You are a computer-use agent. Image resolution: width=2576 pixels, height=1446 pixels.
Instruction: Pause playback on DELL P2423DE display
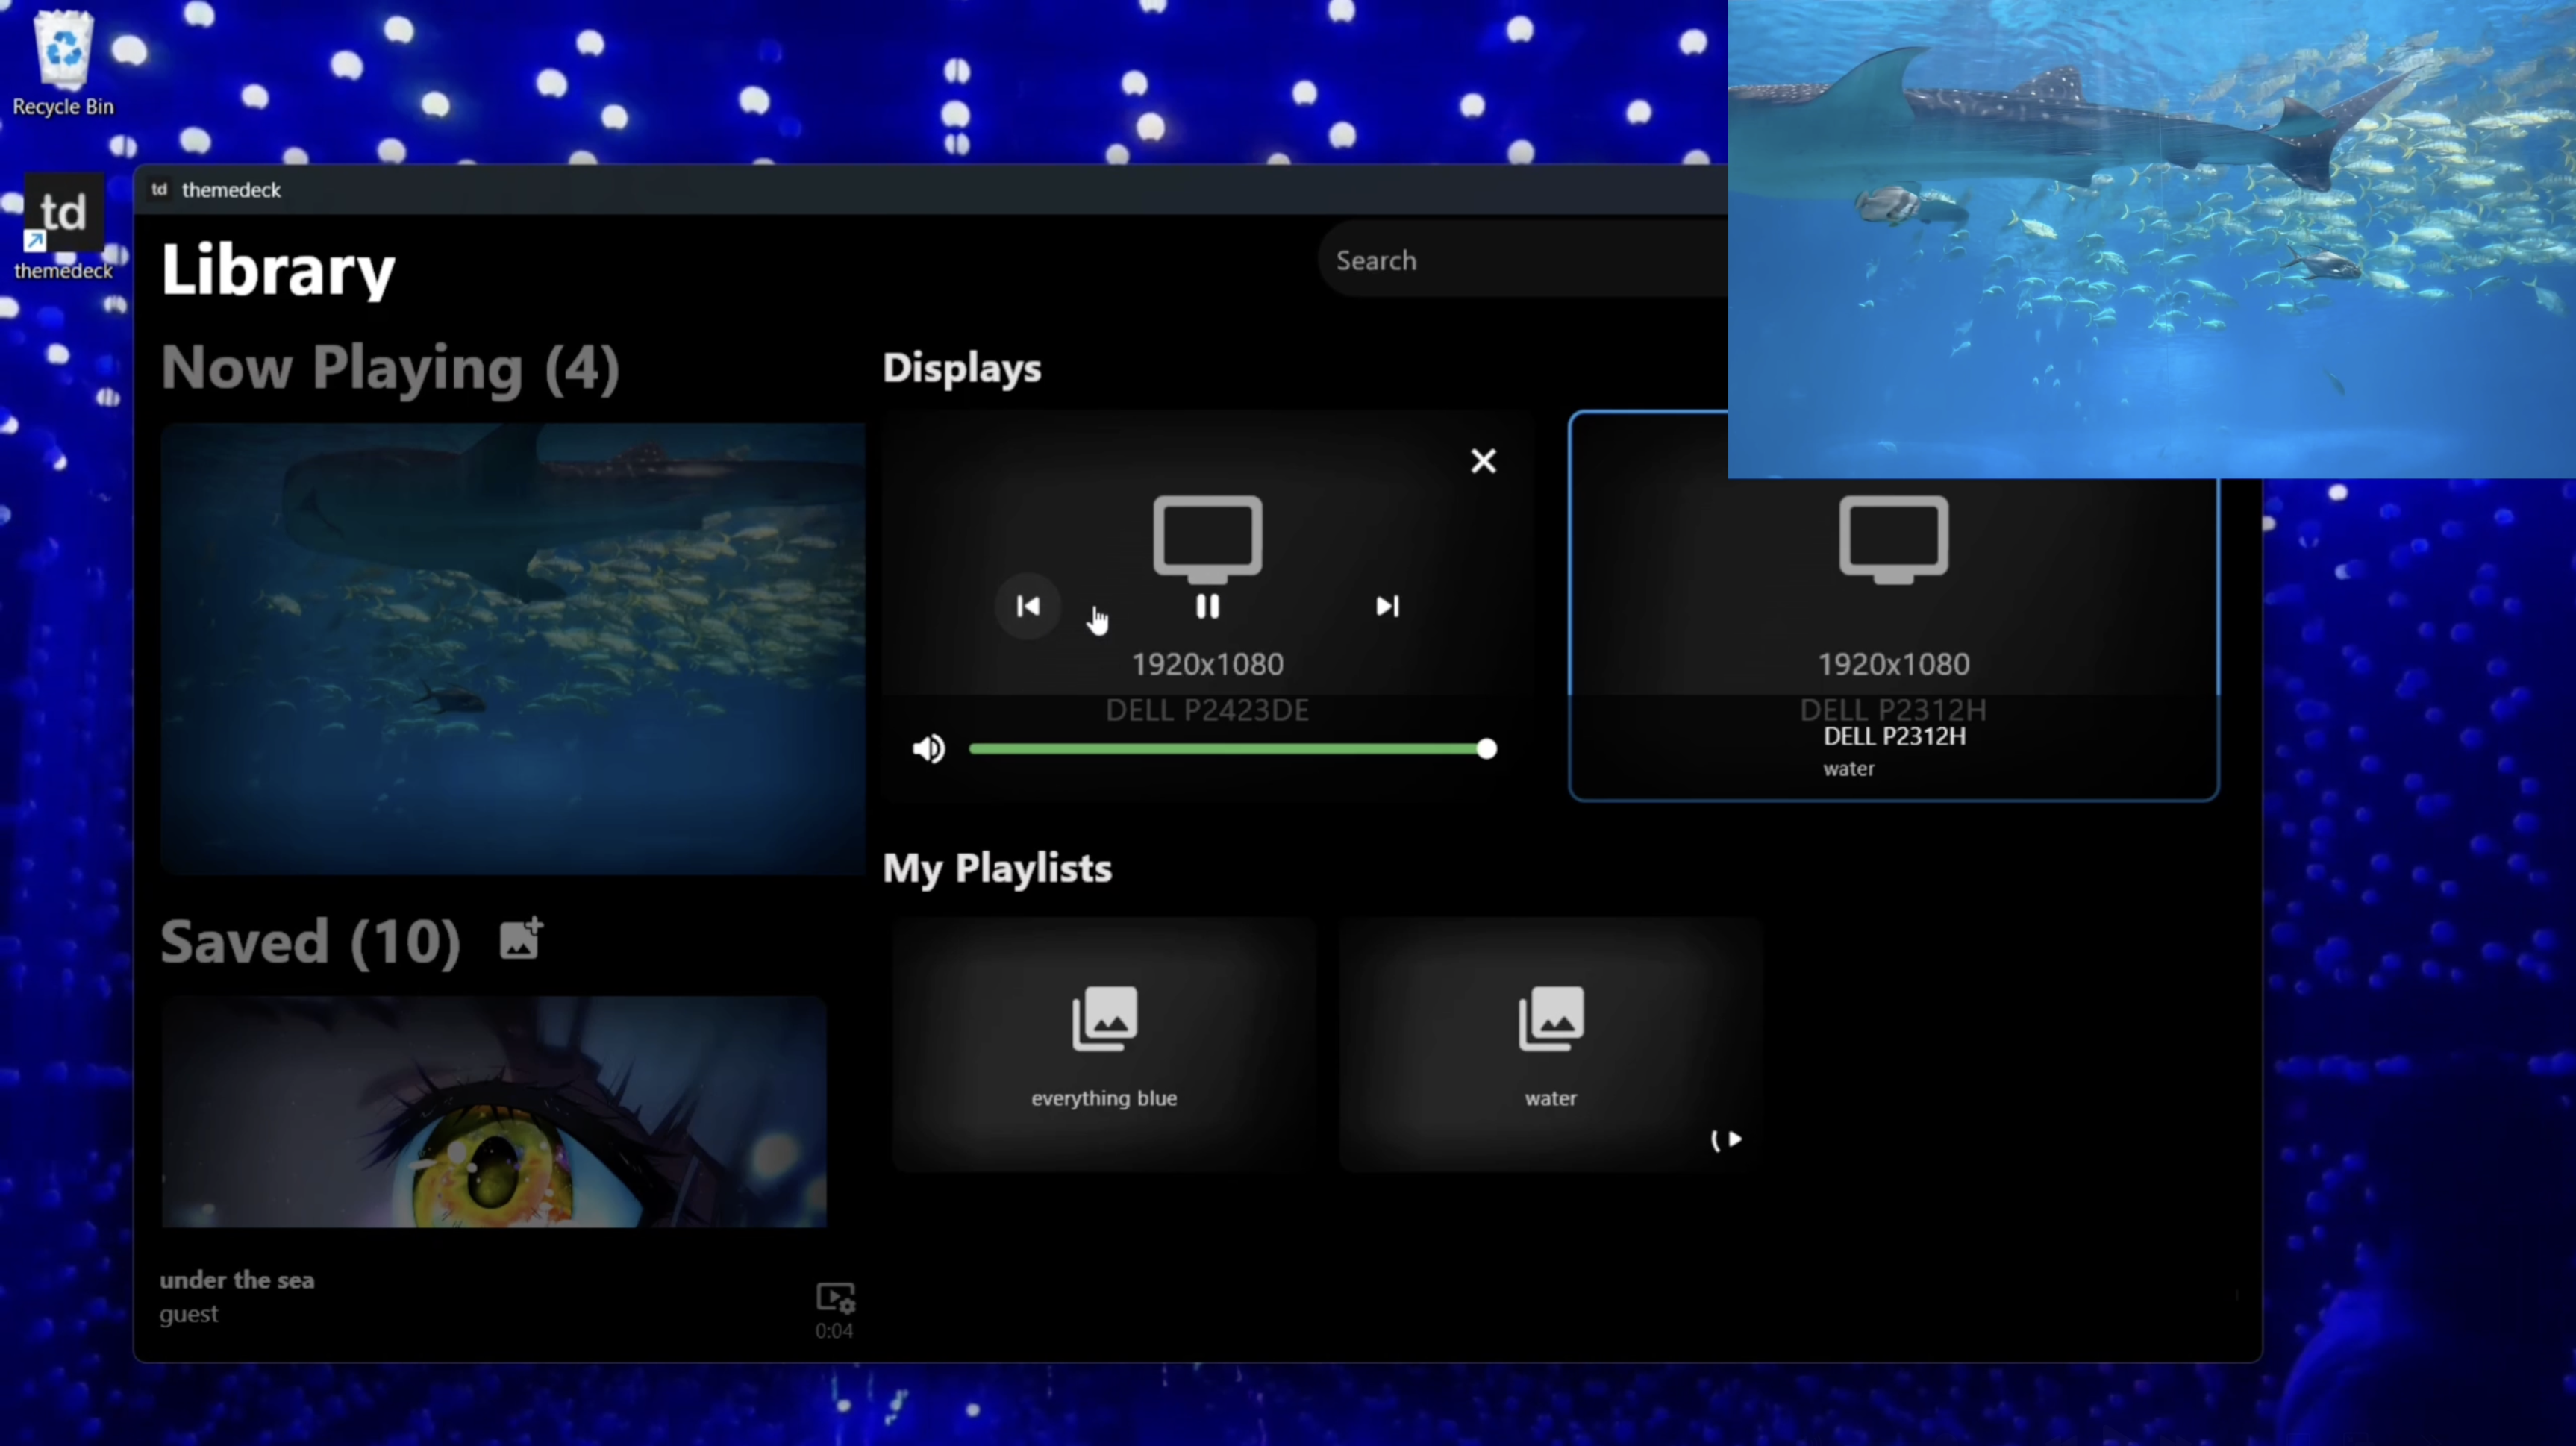point(1207,606)
